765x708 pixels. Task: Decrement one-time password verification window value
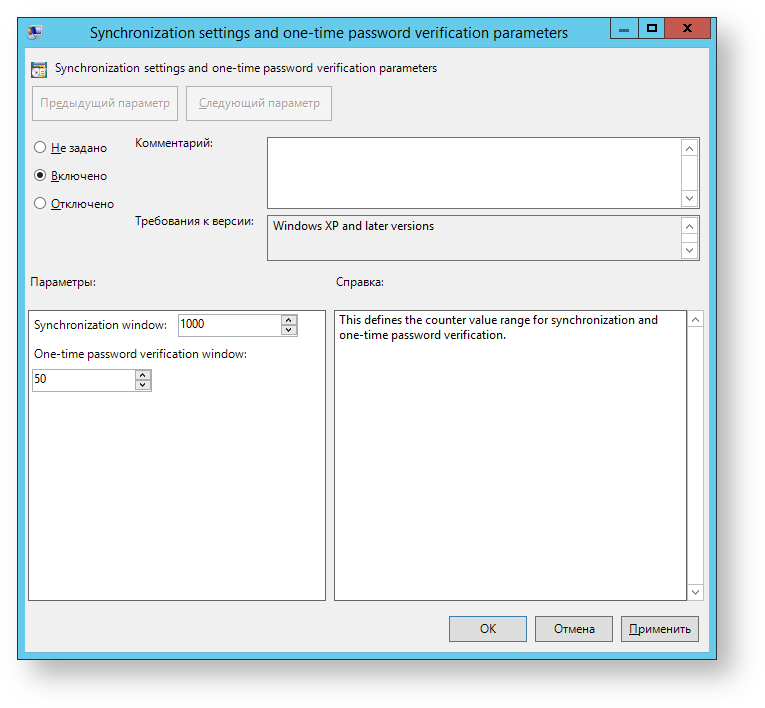click(x=142, y=385)
